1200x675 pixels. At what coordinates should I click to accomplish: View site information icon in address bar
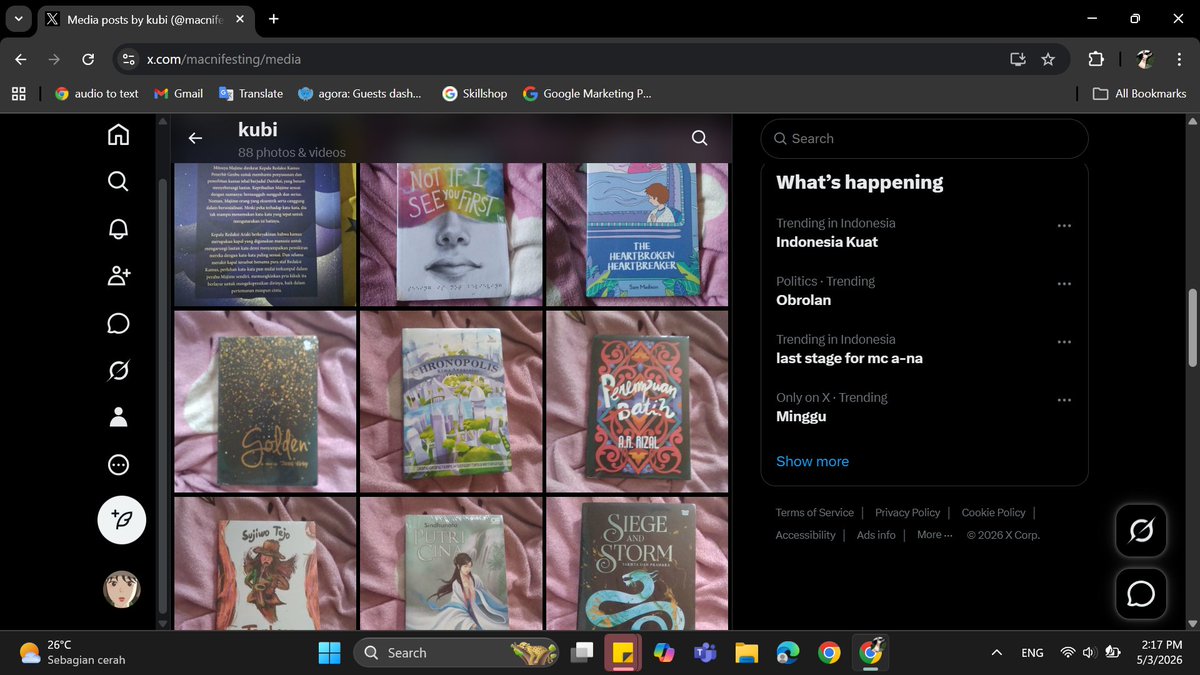tap(128, 59)
